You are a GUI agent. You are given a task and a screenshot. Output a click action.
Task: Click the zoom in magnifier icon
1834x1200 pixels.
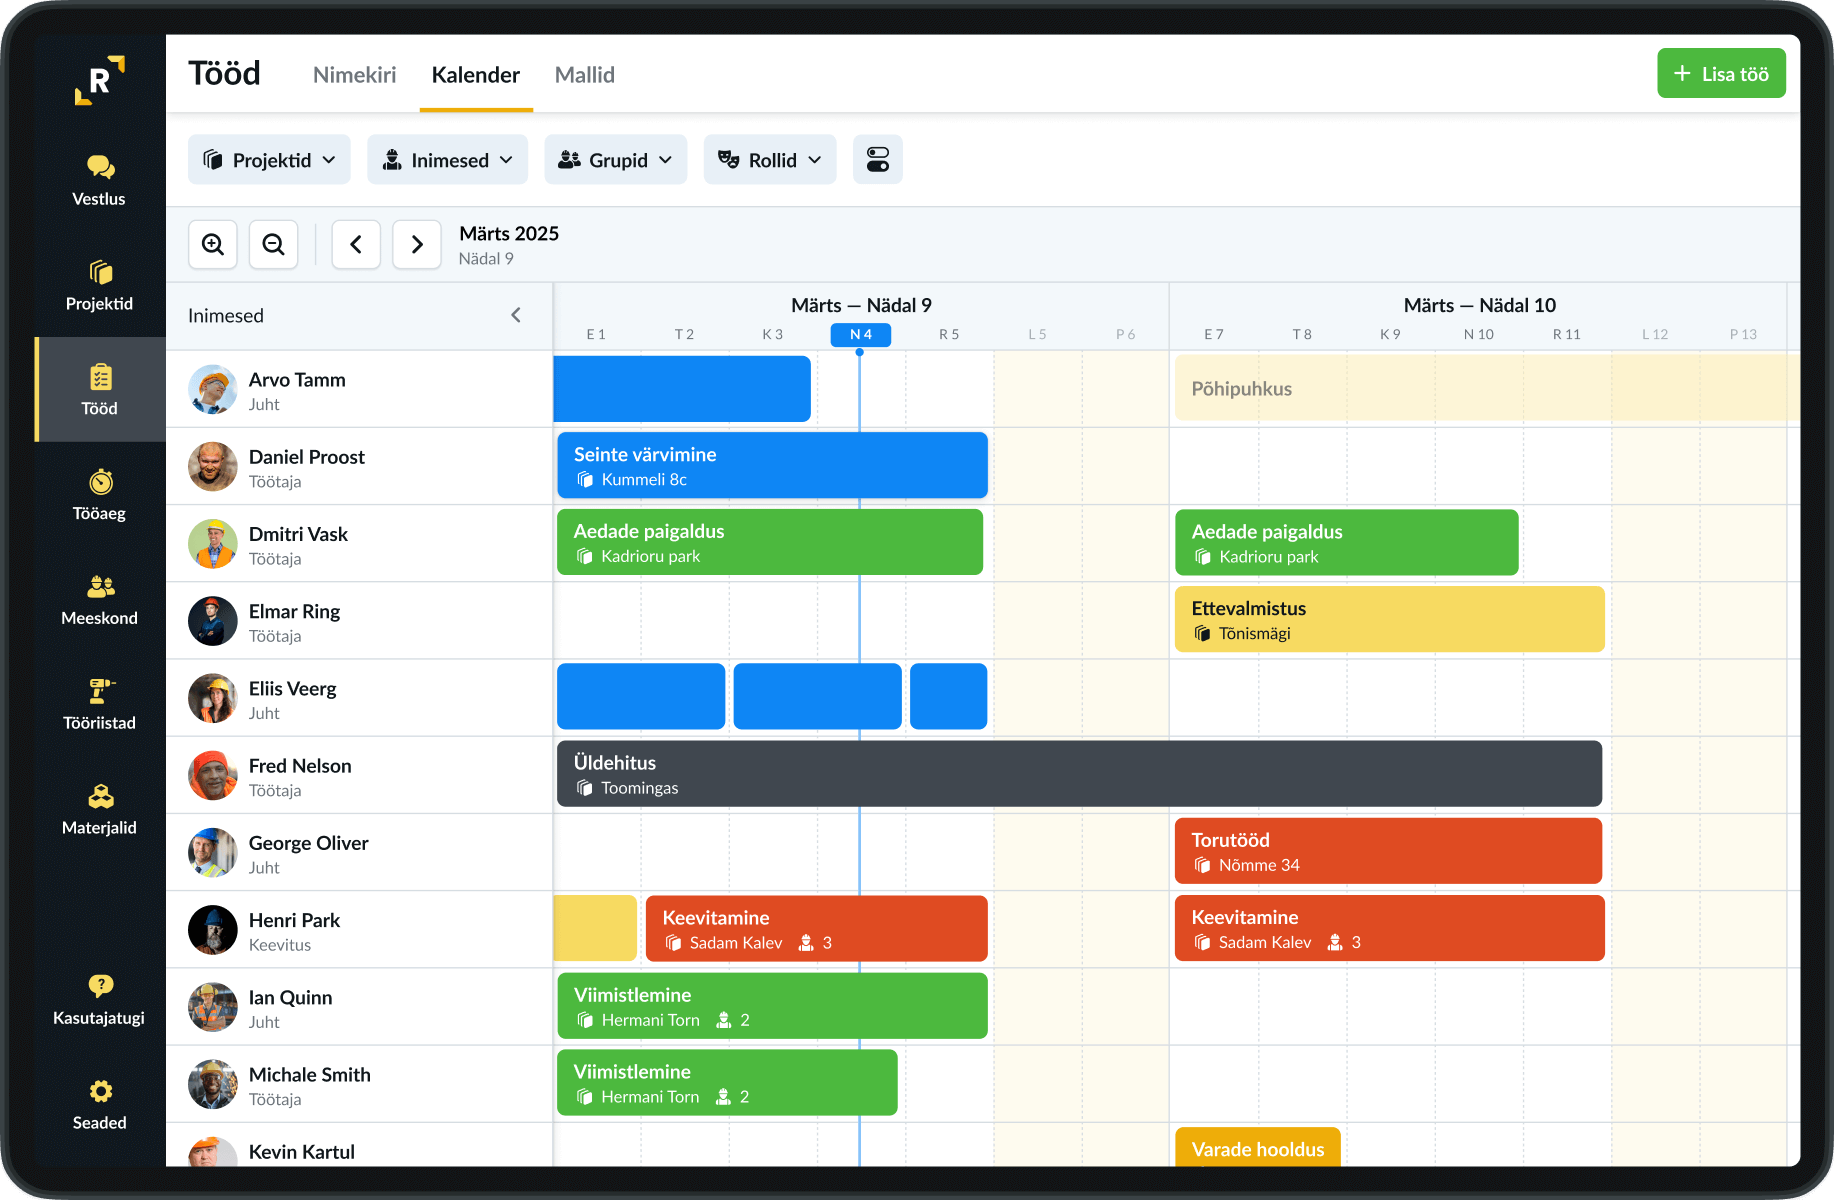213,244
